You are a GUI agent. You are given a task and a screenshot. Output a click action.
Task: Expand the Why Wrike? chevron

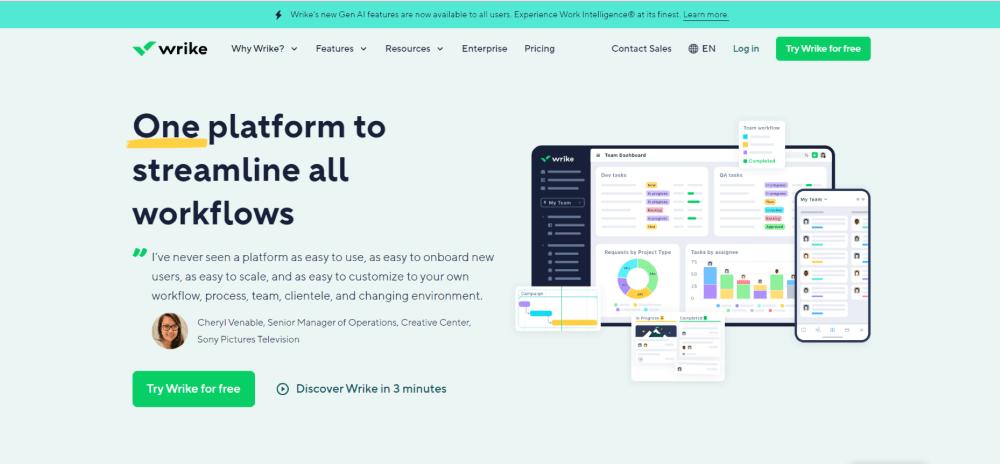294,49
